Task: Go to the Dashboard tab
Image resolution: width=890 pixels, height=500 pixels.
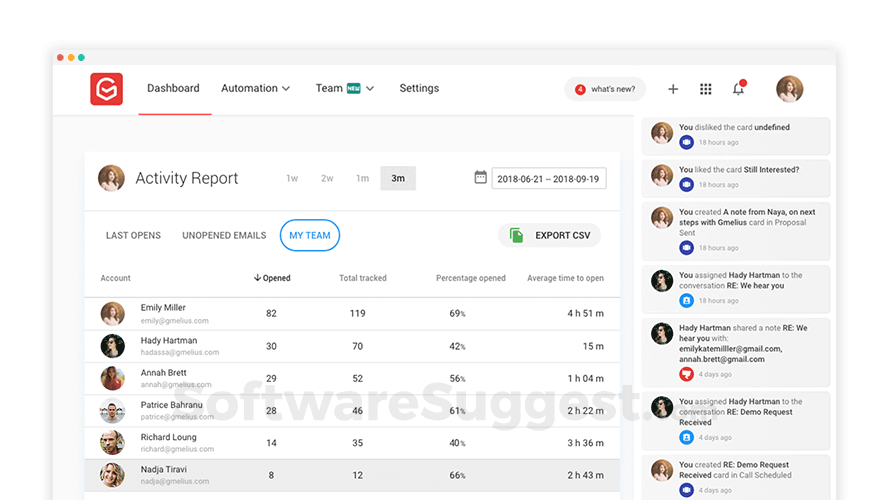Action: (173, 88)
